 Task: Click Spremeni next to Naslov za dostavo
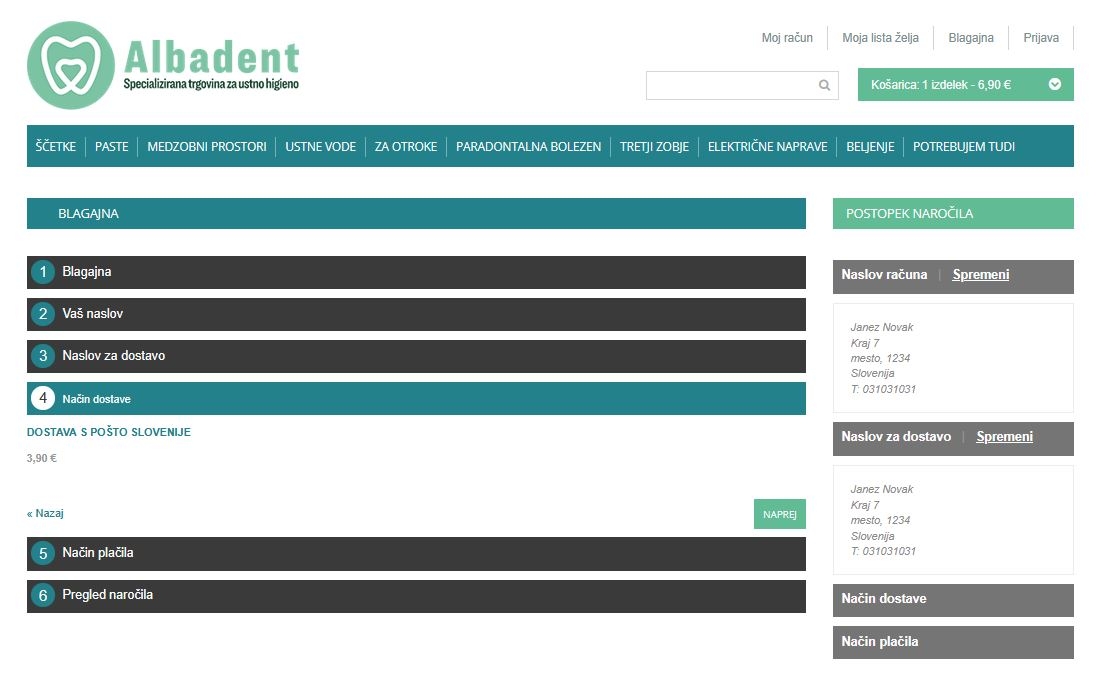[1004, 437]
